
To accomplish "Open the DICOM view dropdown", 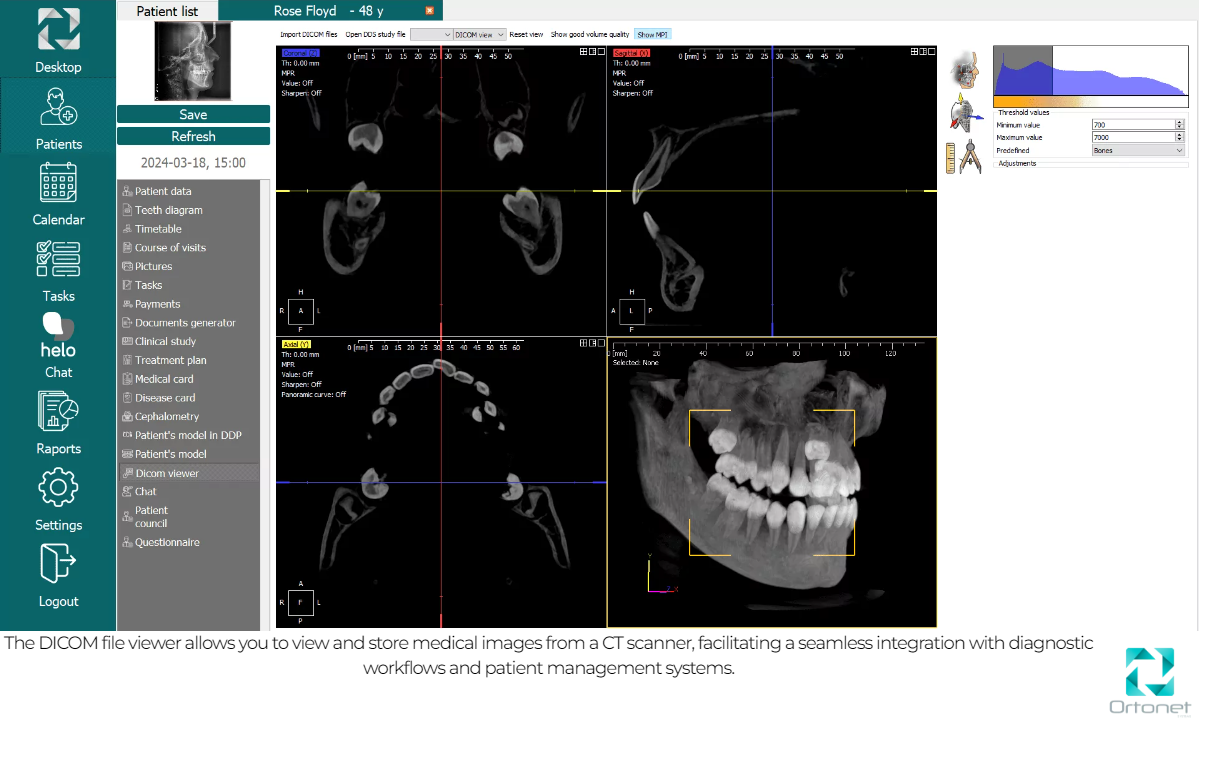I will point(480,34).
